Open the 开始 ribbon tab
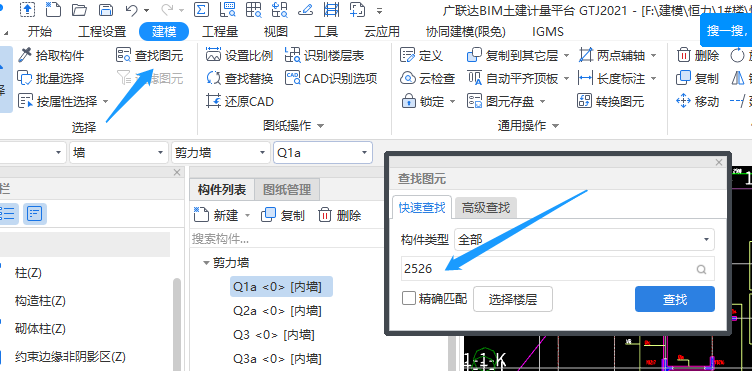 pos(40,32)
